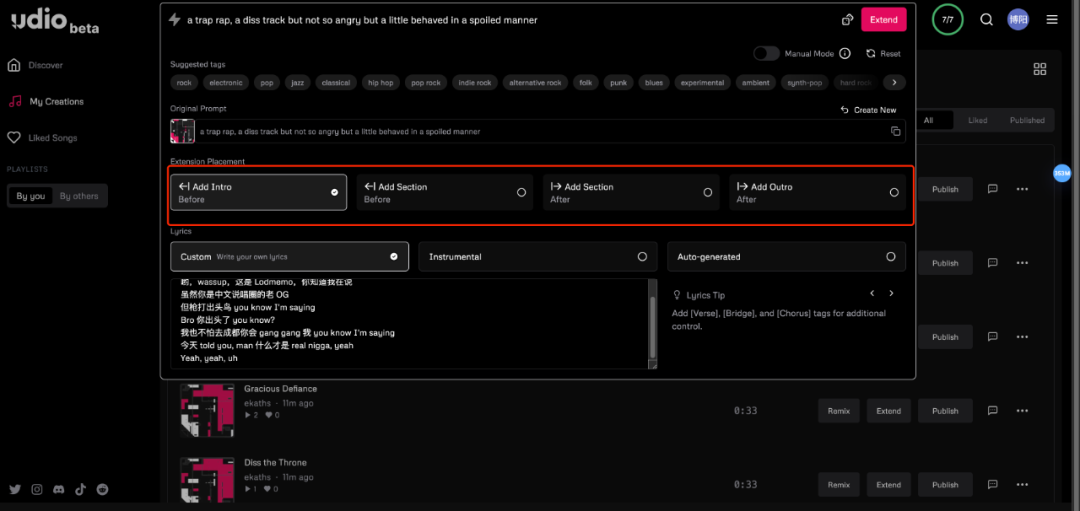Screen dimensions: 1080x511
Task: Open the search magnifier icon
Action: click(986, 20)
